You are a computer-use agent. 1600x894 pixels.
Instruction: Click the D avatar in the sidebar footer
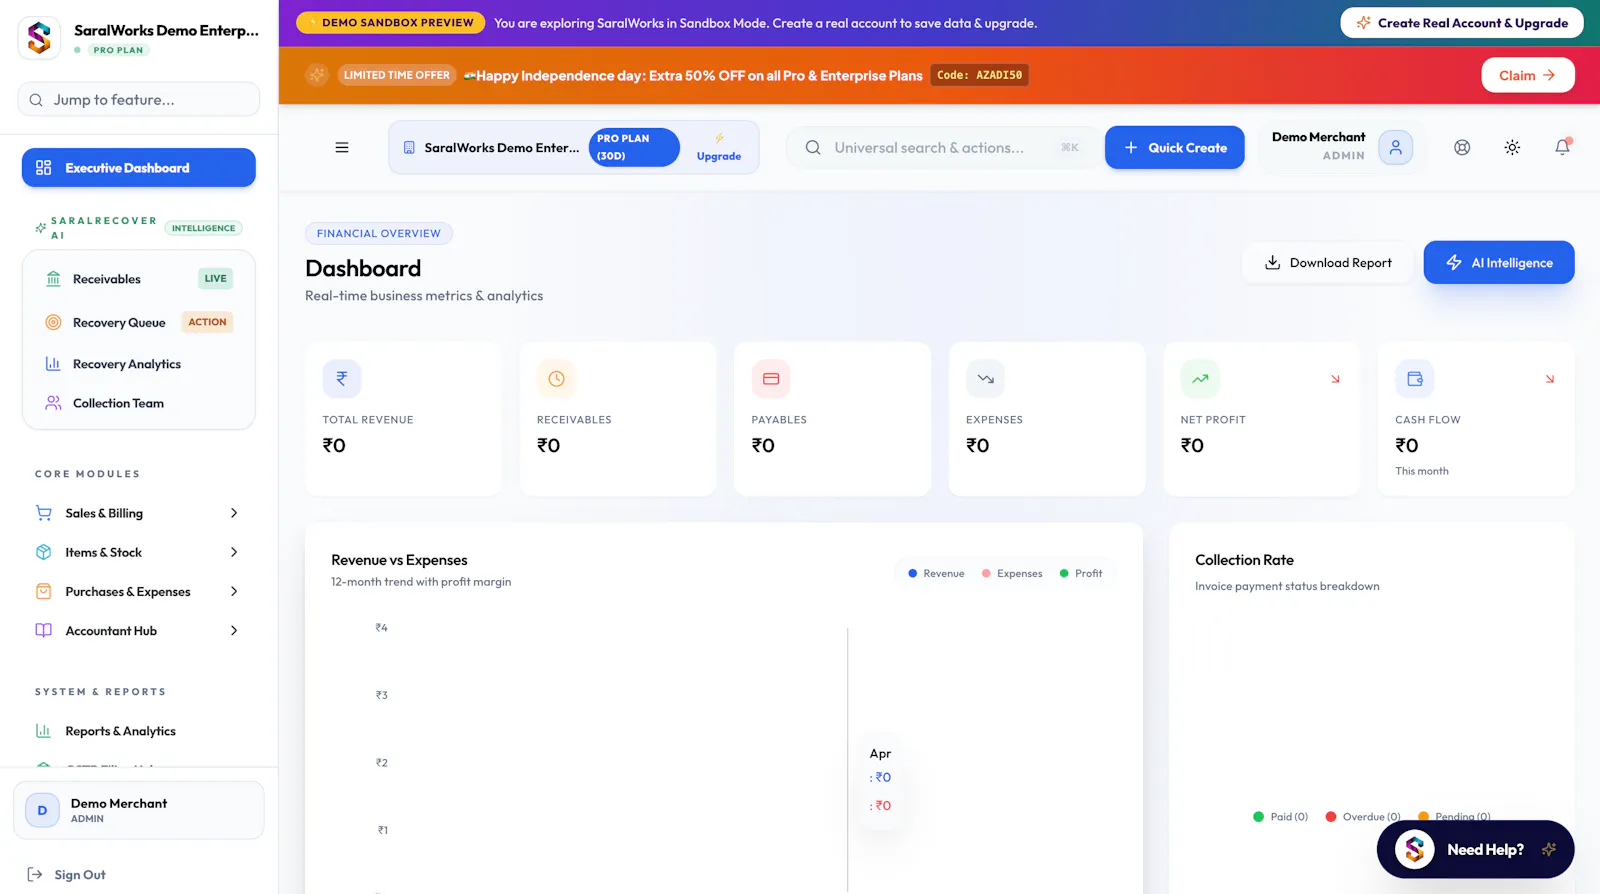pos(42,811)
